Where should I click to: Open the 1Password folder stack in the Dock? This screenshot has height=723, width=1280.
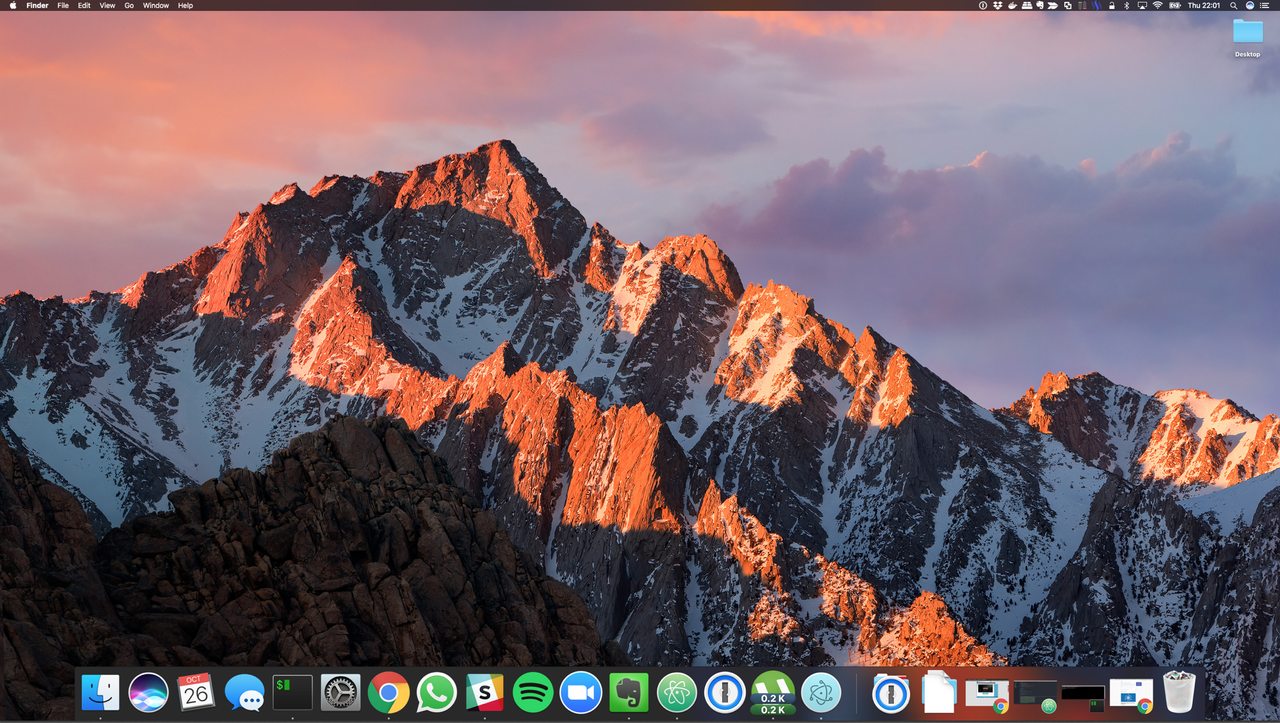(891, 692)
